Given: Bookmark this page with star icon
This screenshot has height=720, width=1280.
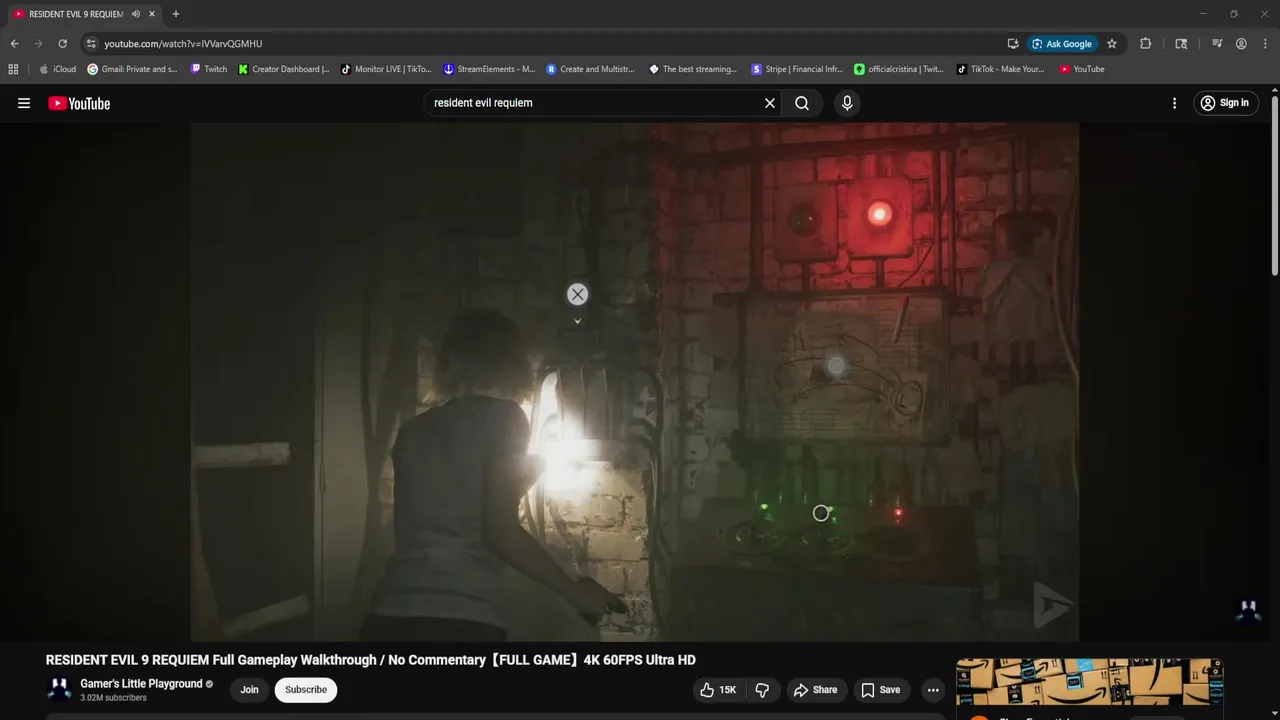Looking at the screenshot, I should [1111, 44].
